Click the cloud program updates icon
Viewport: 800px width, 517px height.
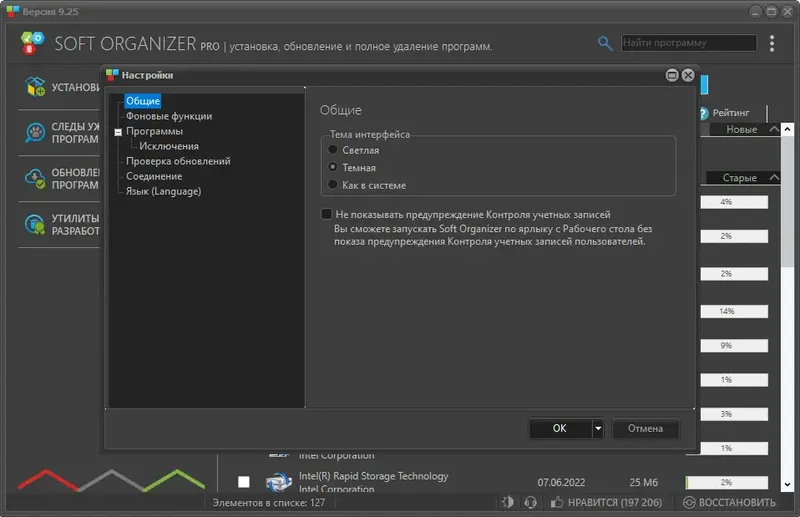click(x=35, y=179)
